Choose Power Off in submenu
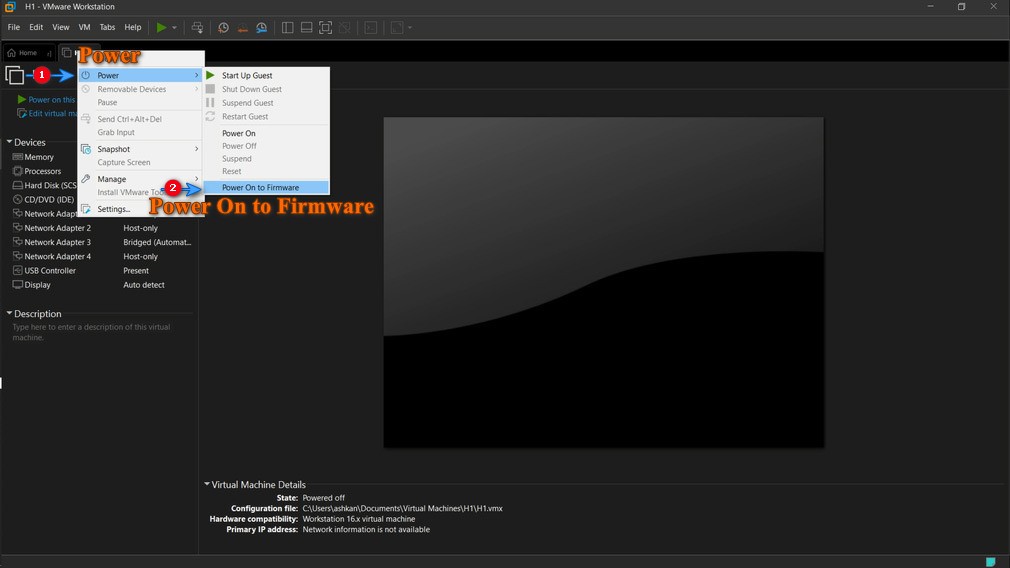The image size is (1010, 568). coord(266,146)
